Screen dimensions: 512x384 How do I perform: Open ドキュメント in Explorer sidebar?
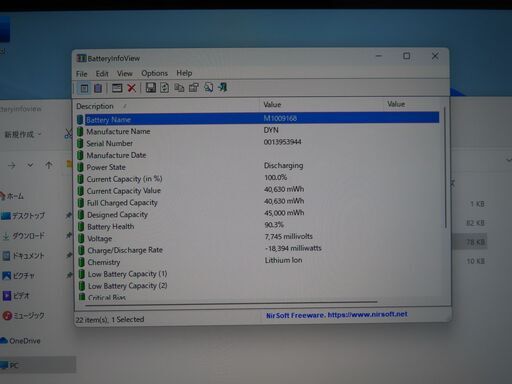23,256
